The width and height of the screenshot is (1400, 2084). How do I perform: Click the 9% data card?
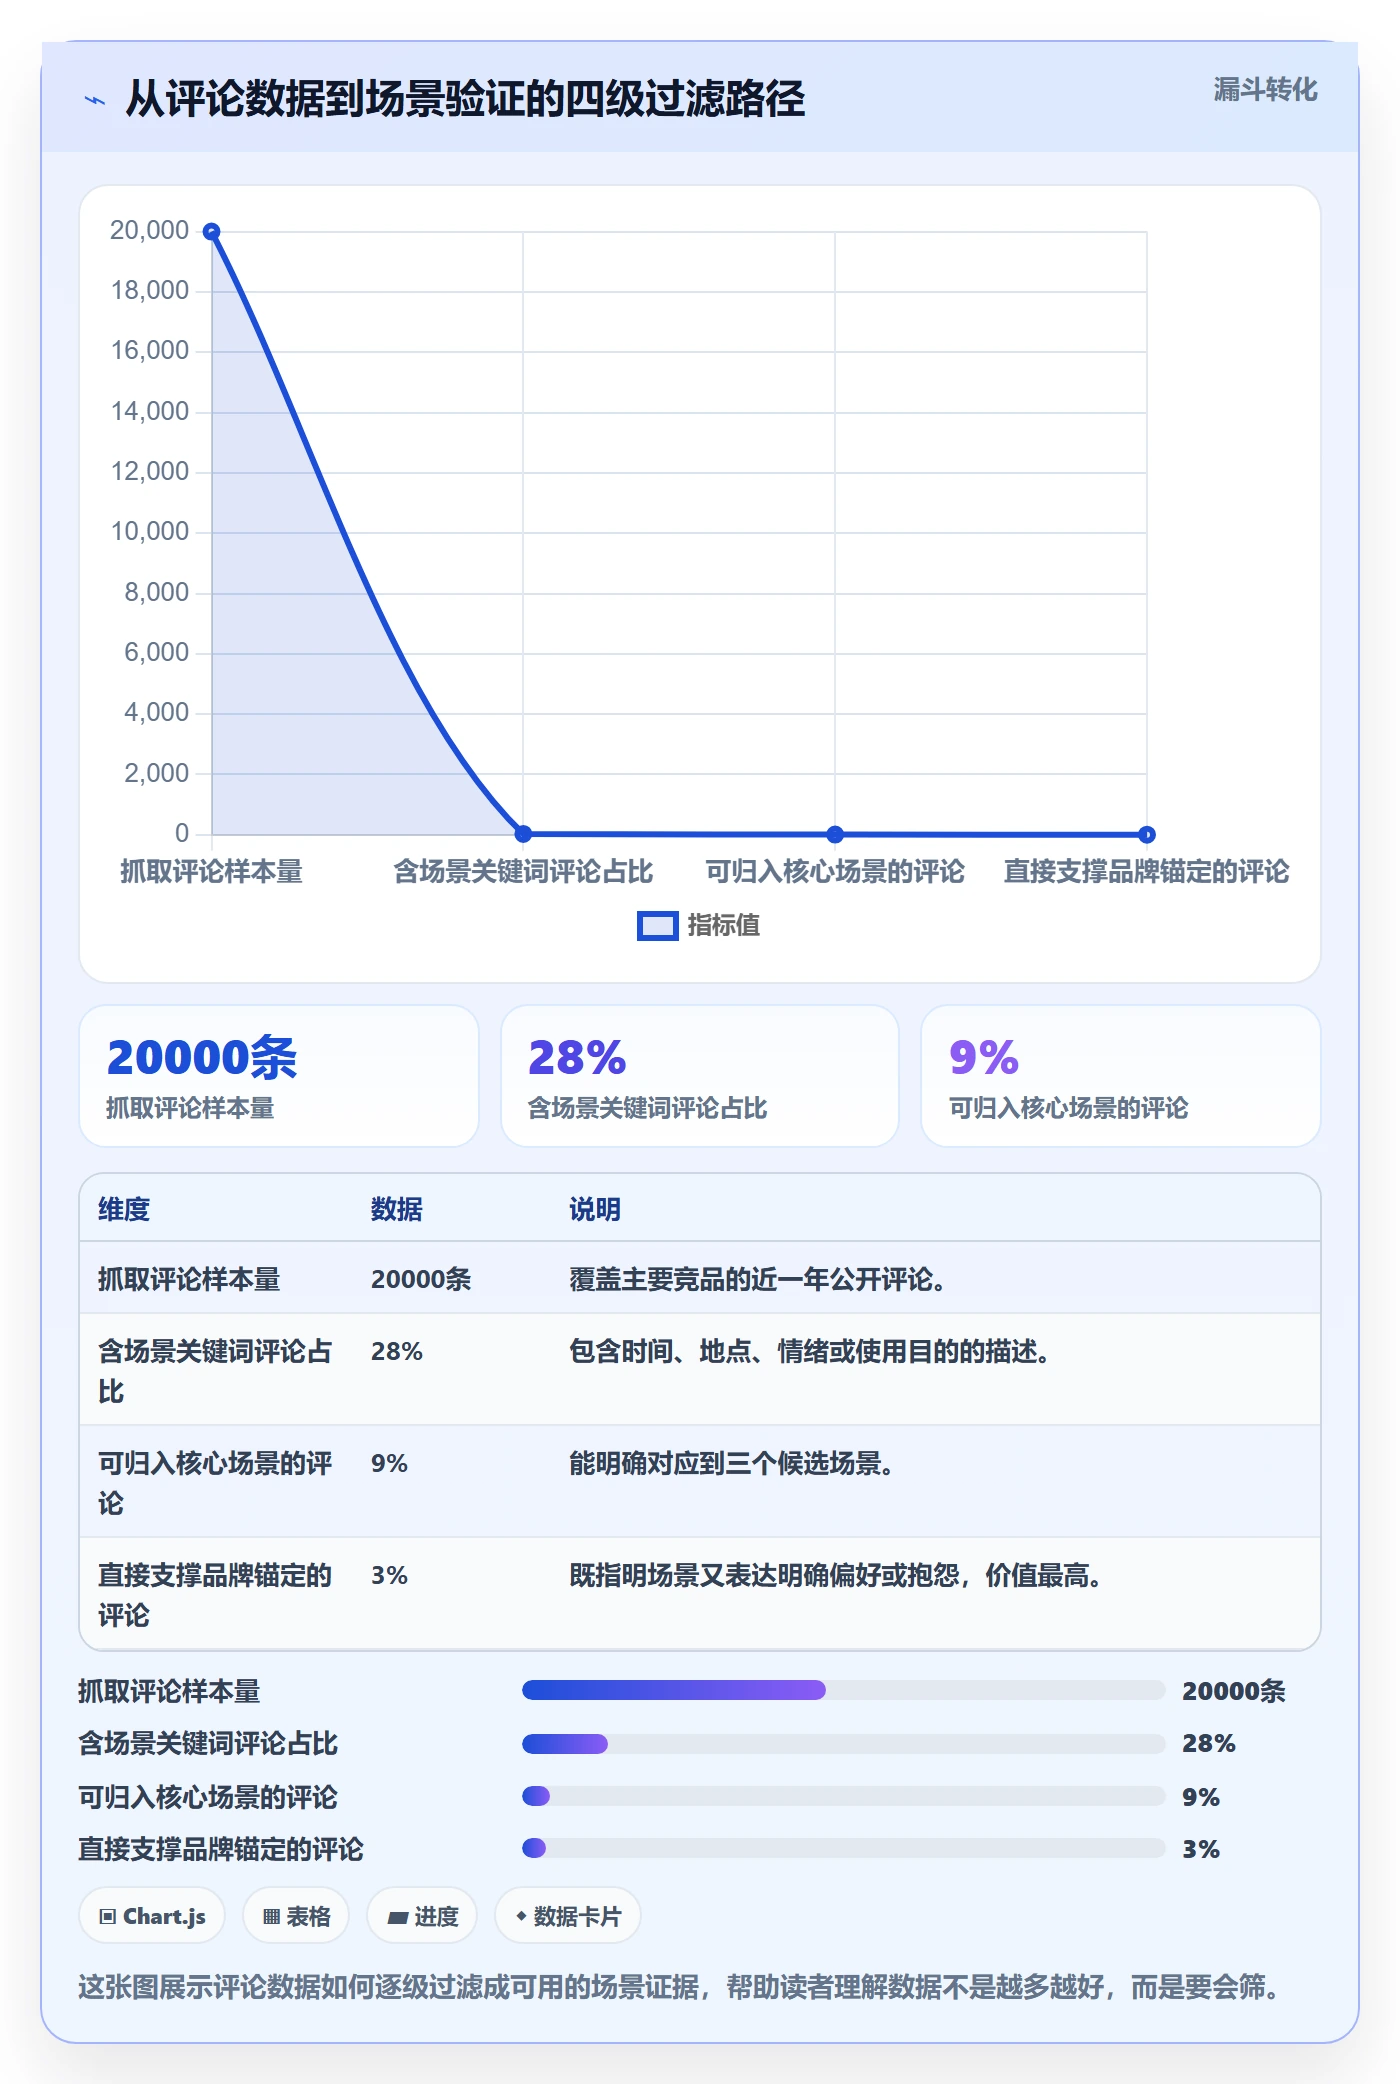click(x=1121, y=1076)
